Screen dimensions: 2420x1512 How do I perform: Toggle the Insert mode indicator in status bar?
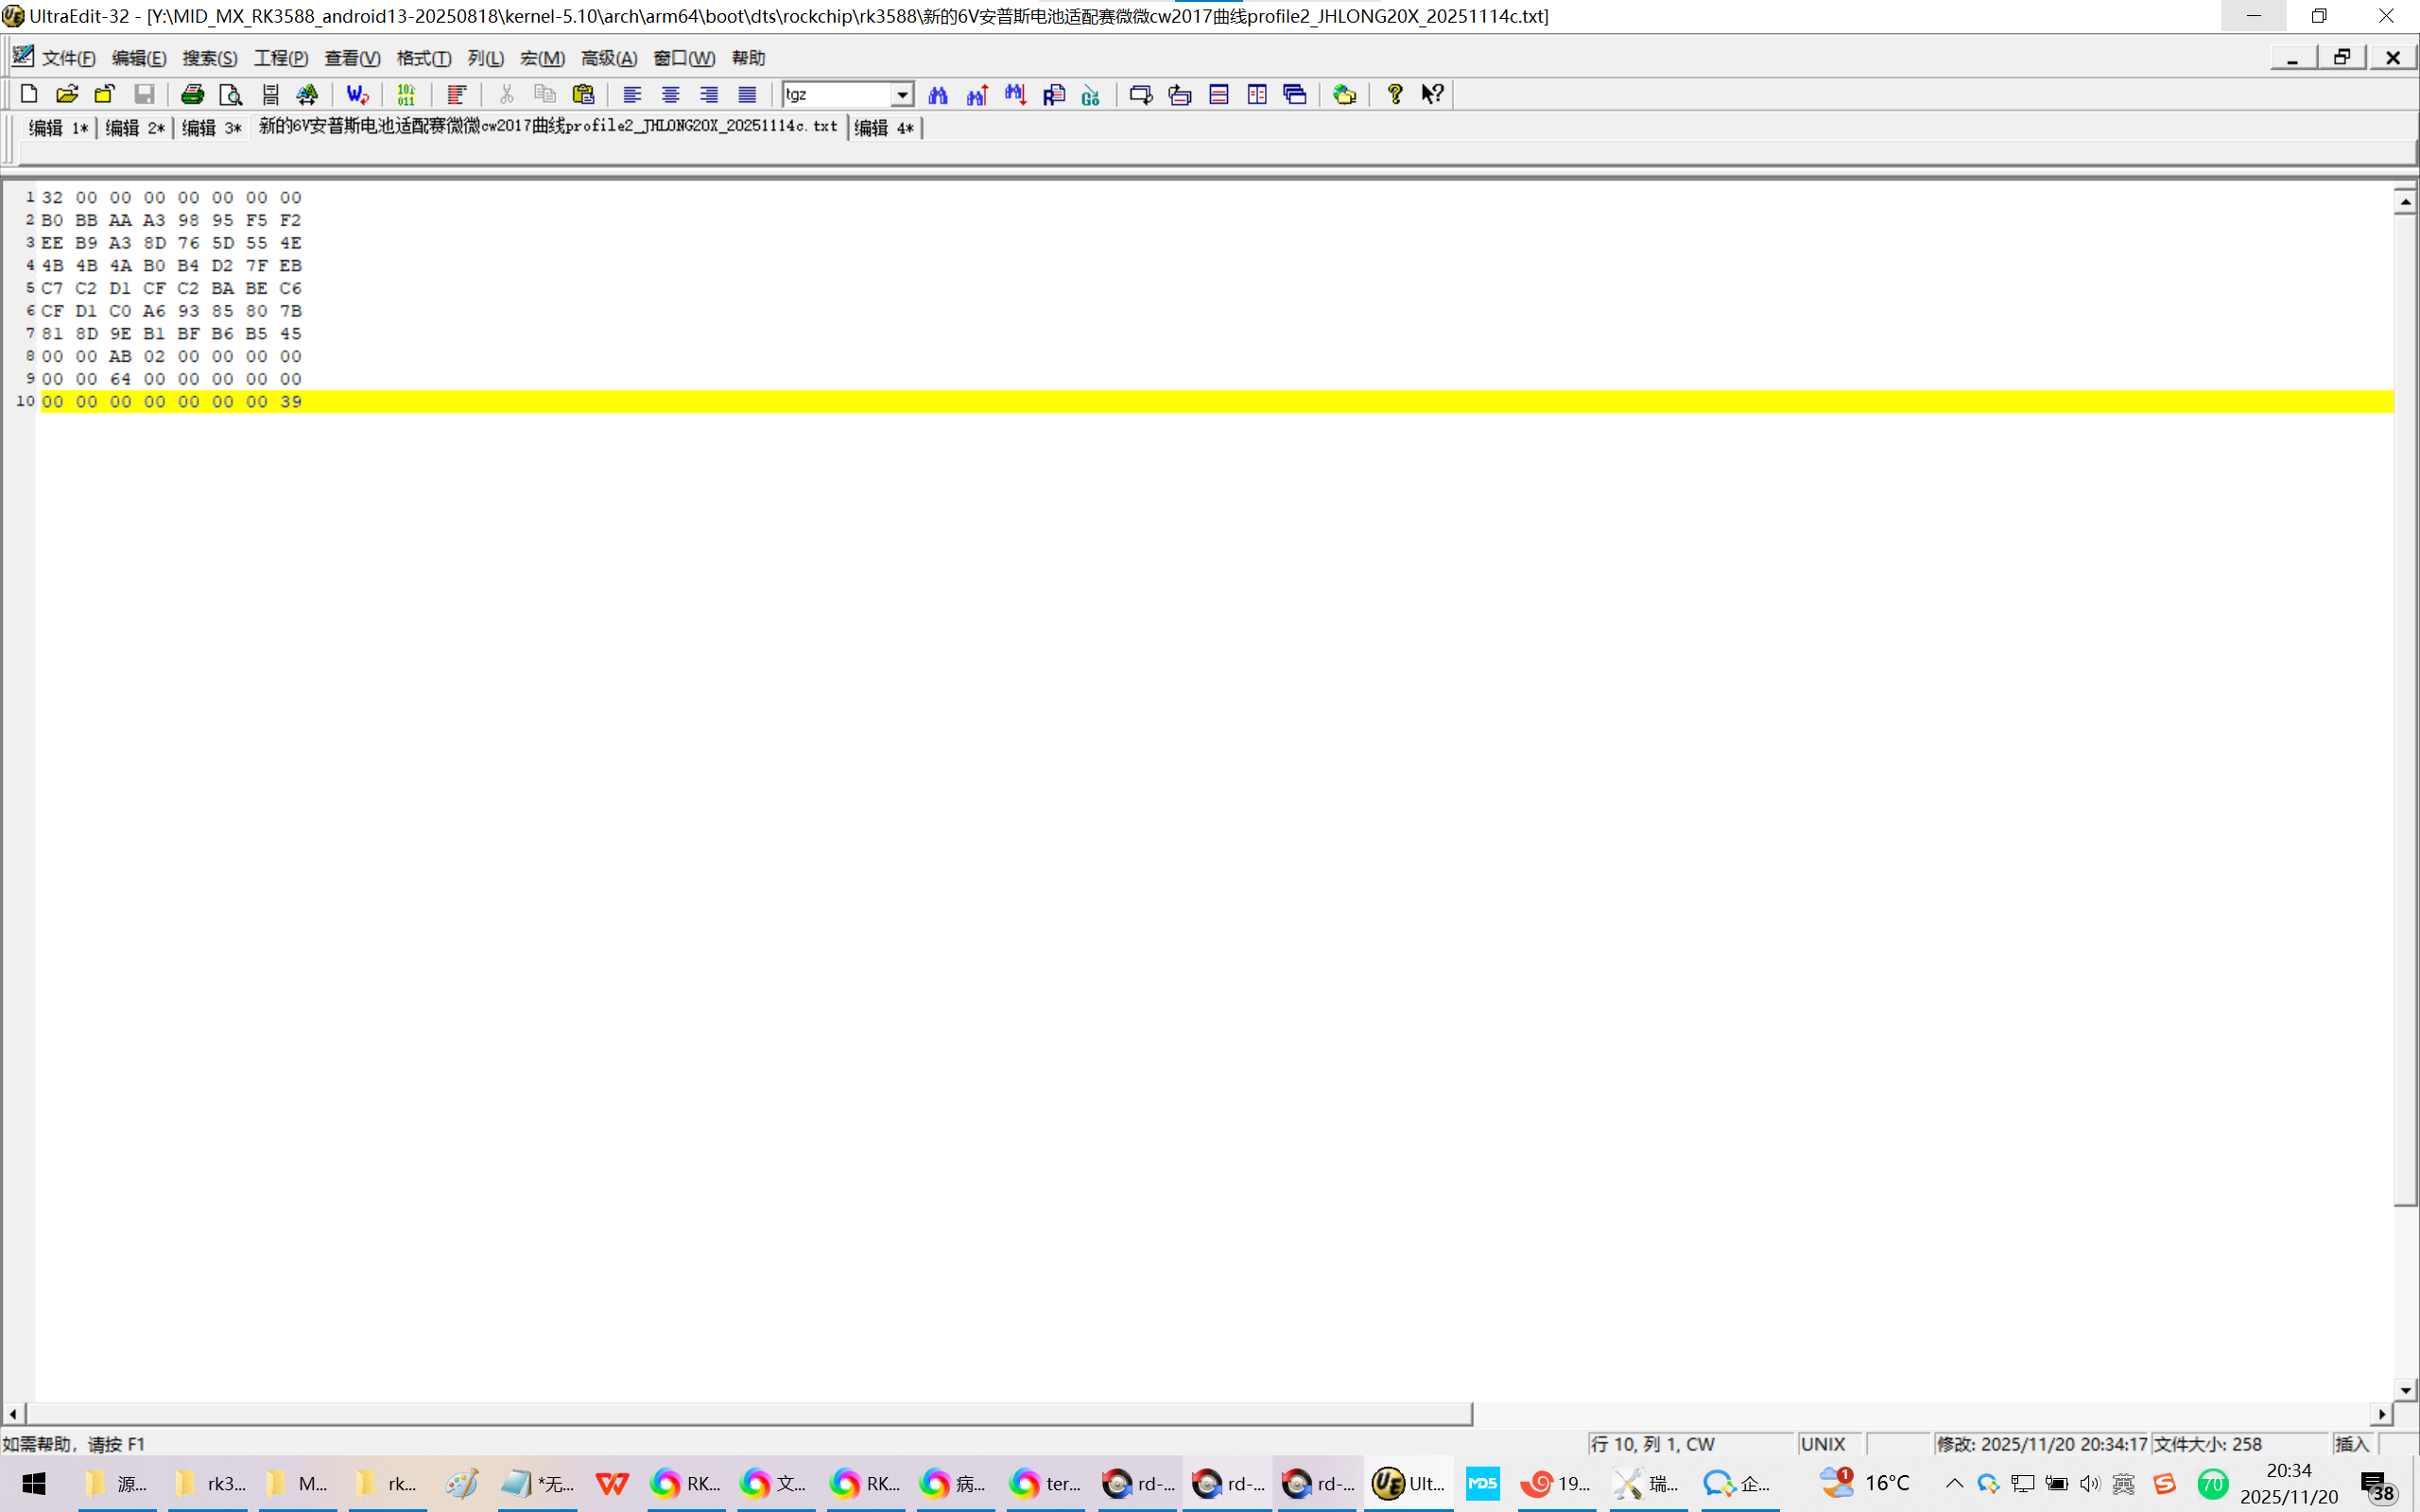(x=2351, y=1443)
